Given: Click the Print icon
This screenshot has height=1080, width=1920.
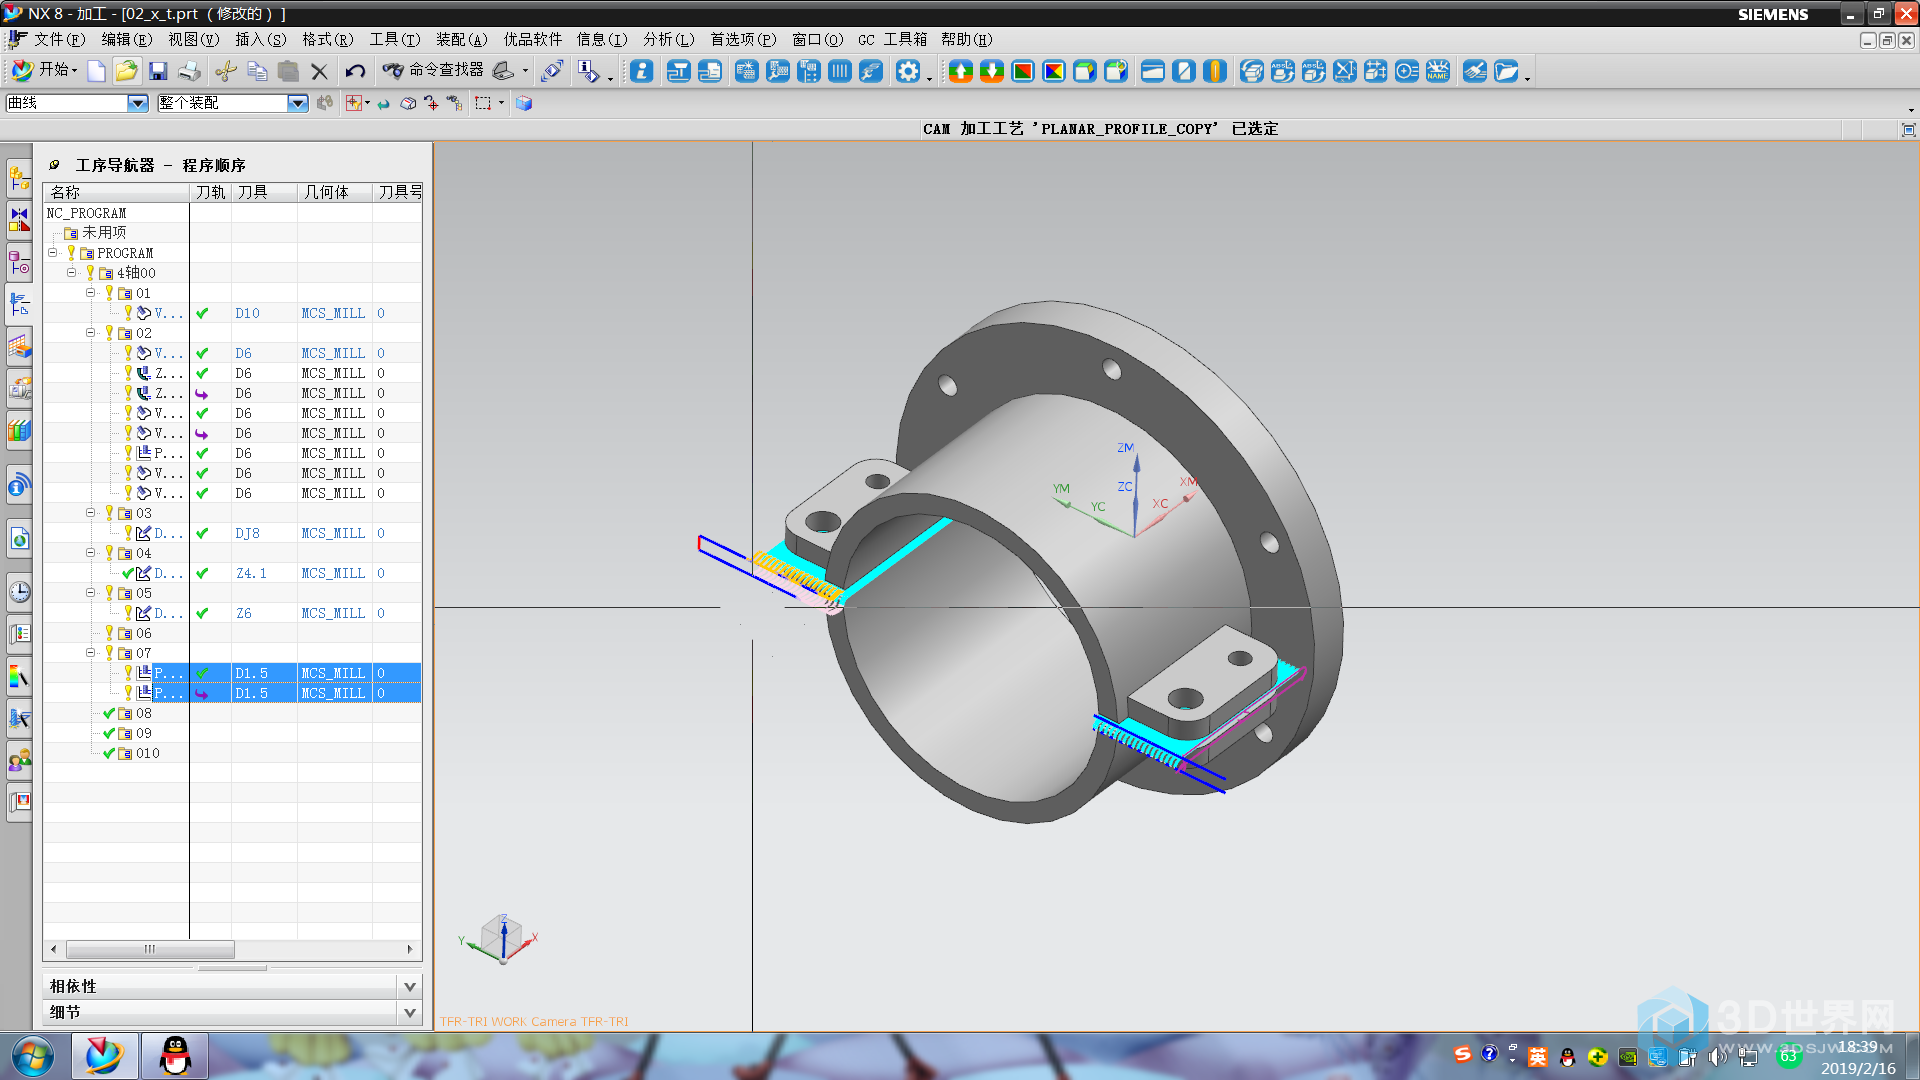Looking at the screenshot, I should 189,71.
